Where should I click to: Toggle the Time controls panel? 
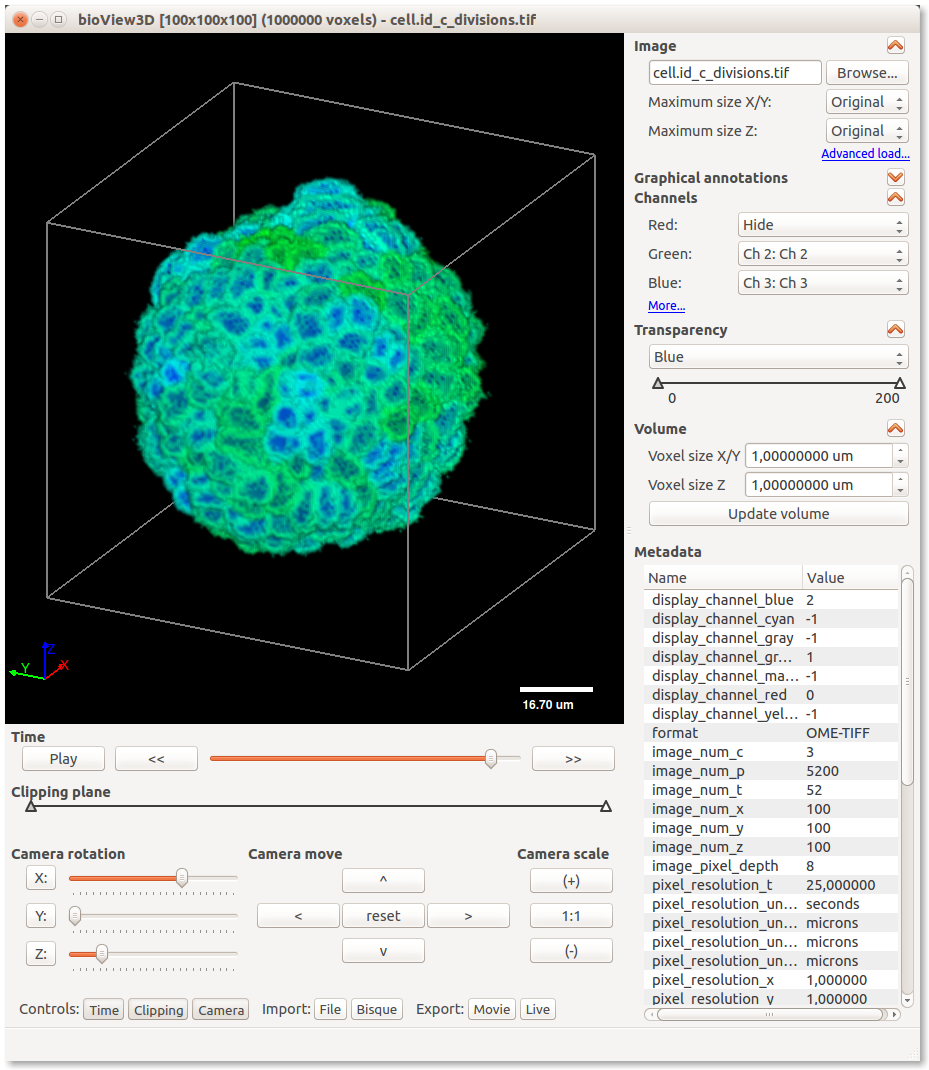[104, 1010]
